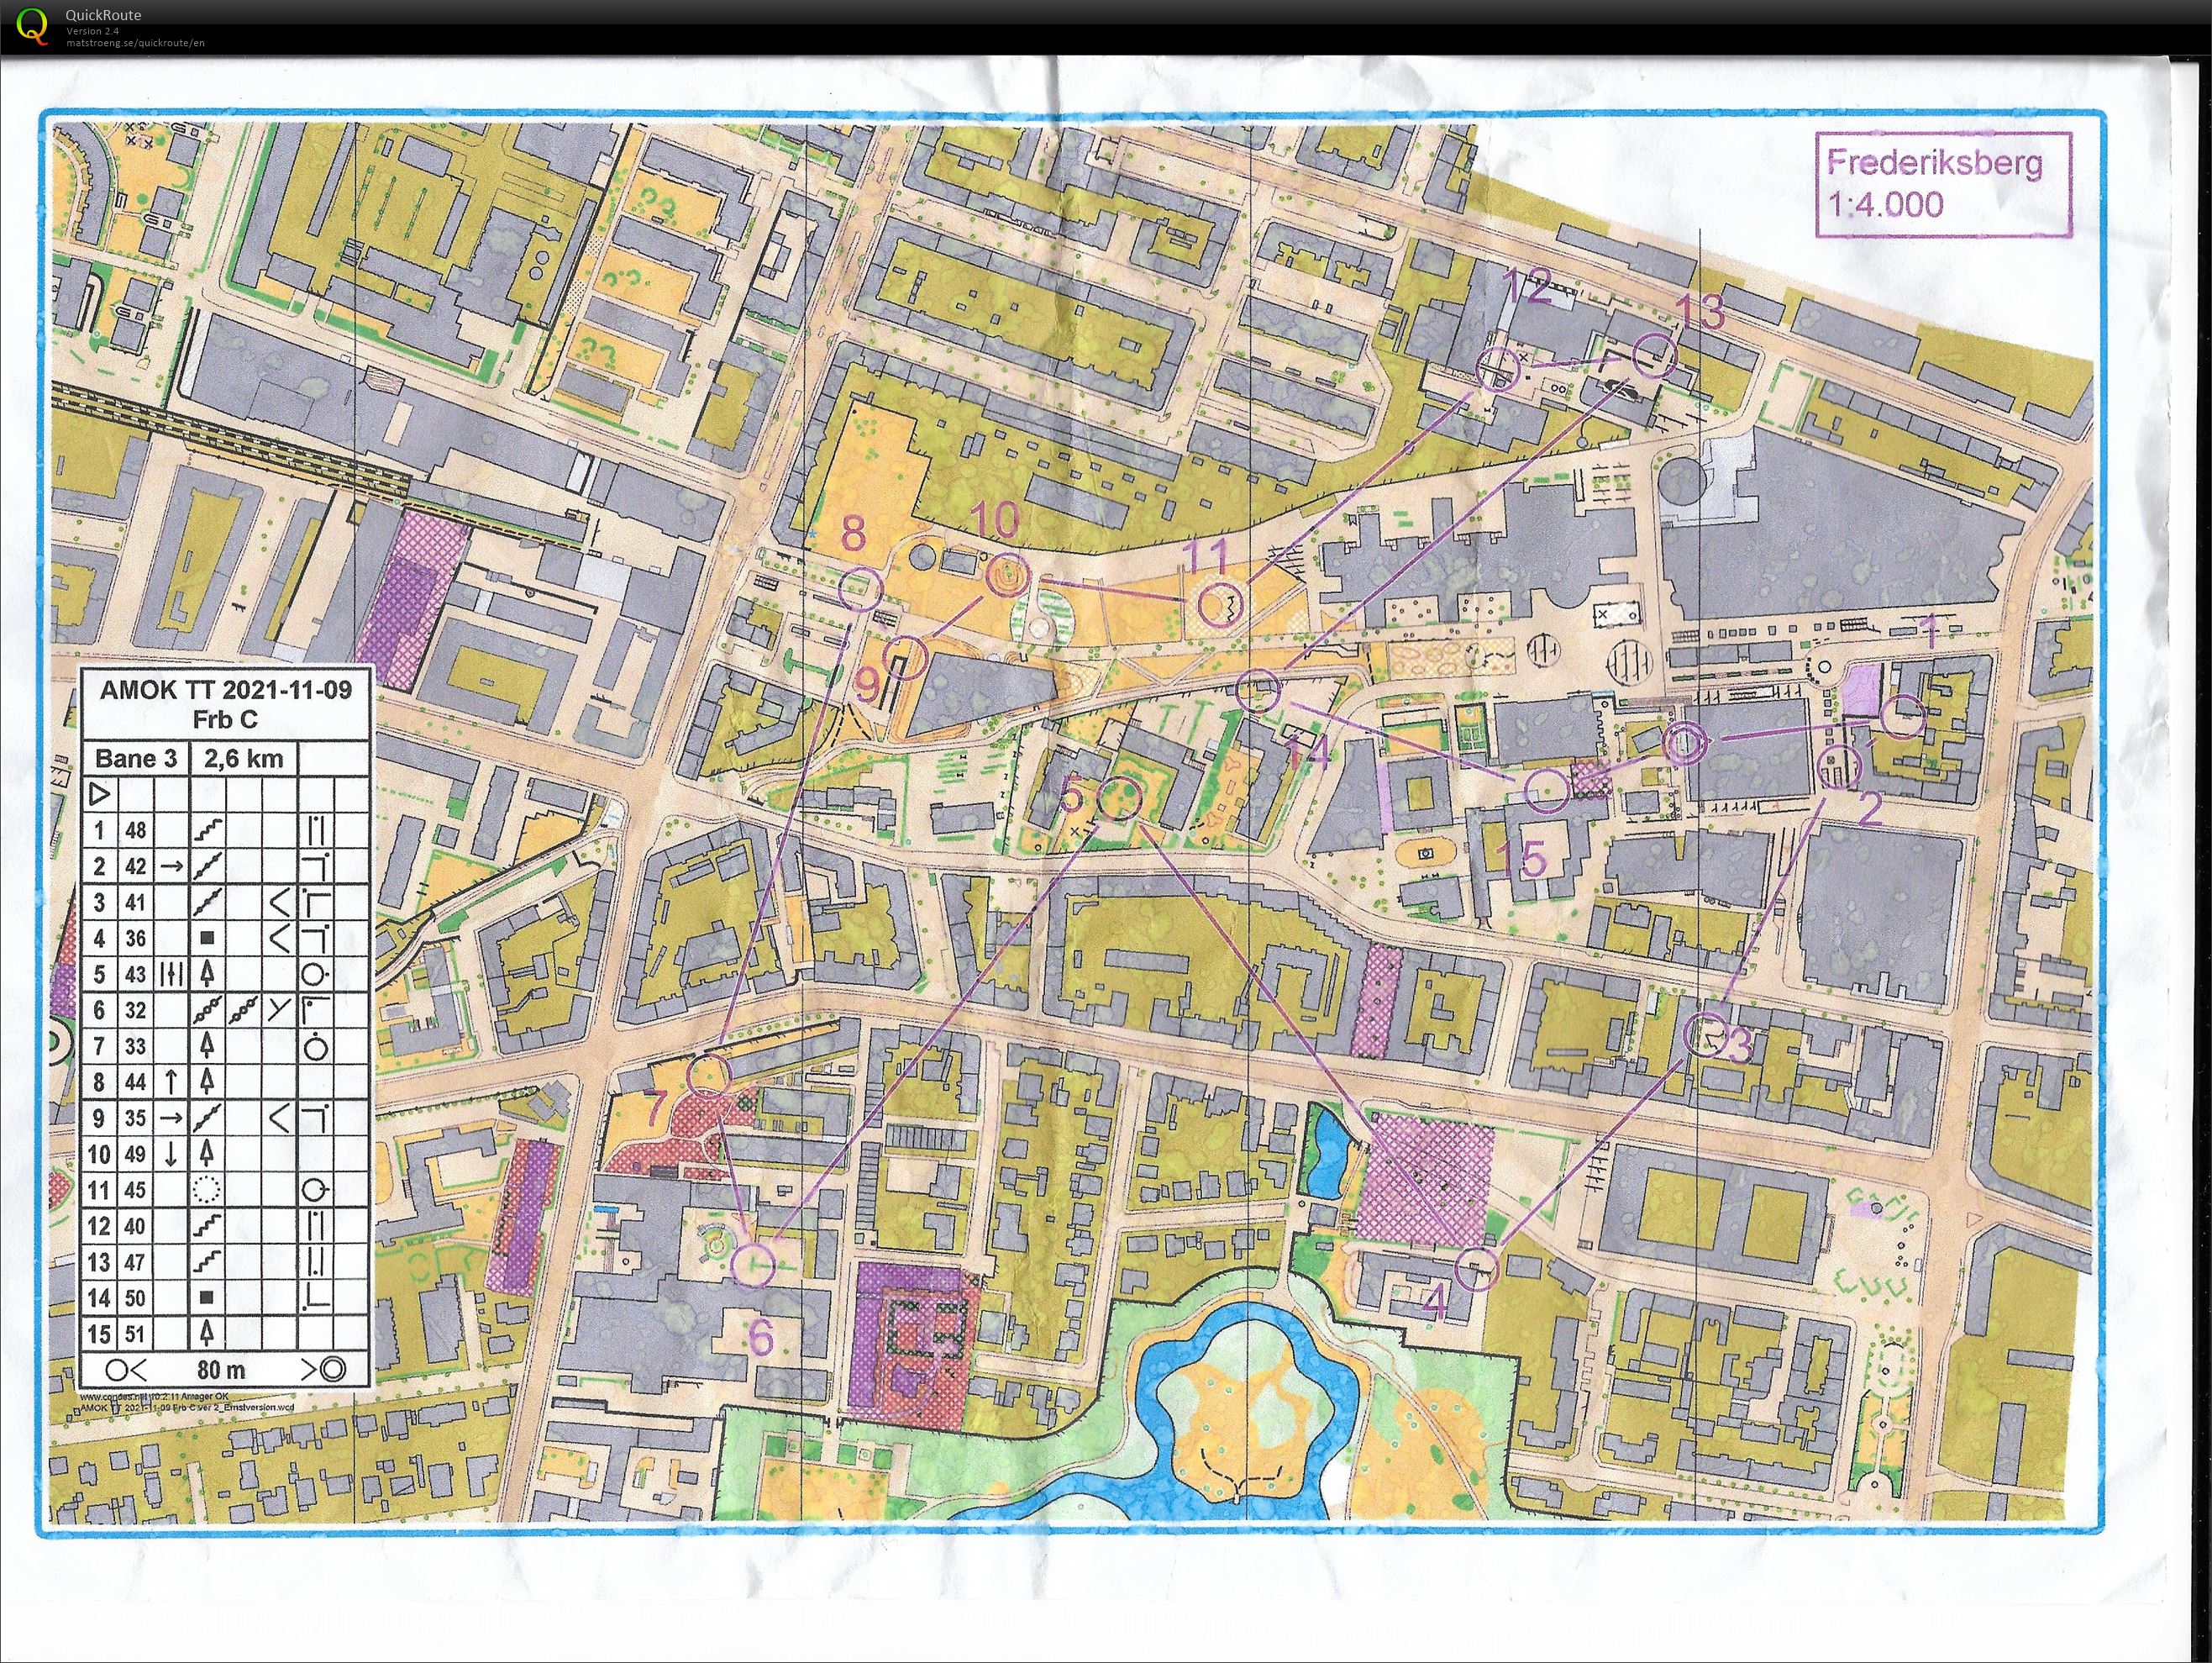2212x1663 pixels.
Task: Click control code 32 in row 6
Action: click(x=135, y=1010)
